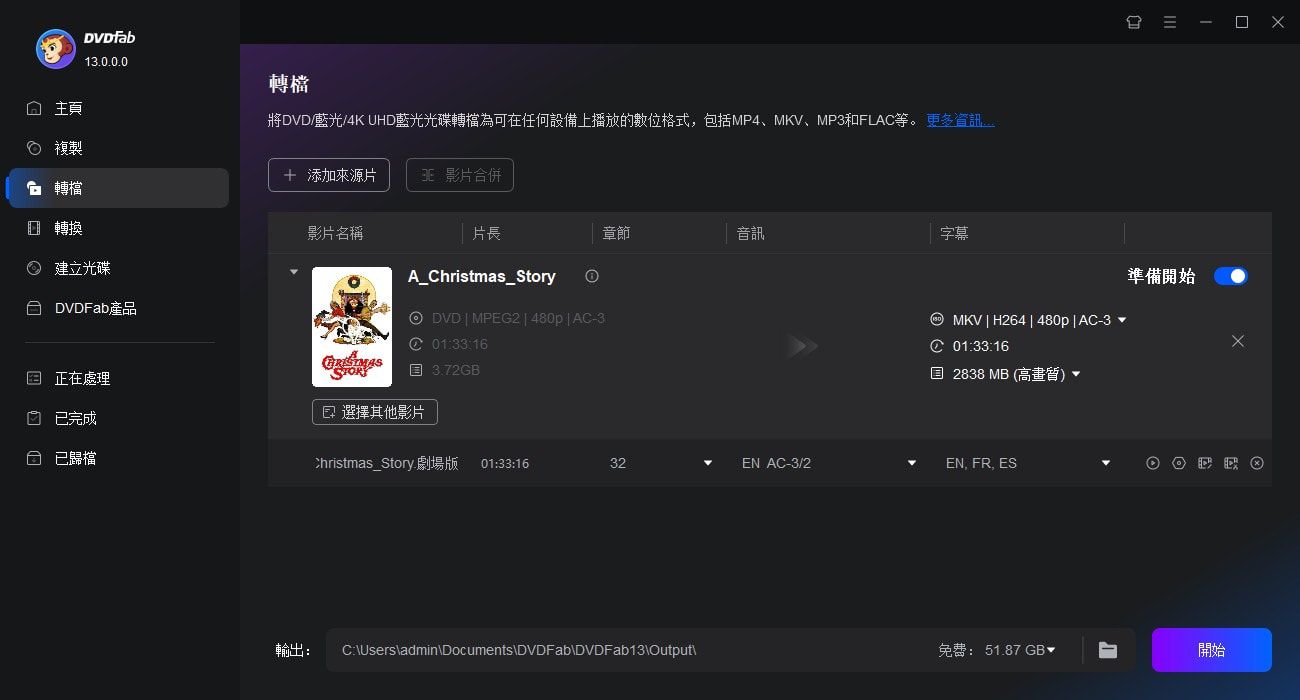This screenshot has height=700, width=1300.
Task: Expand the EN AC-3/2 audio dropdown
Action: click(x=912, y=463)
